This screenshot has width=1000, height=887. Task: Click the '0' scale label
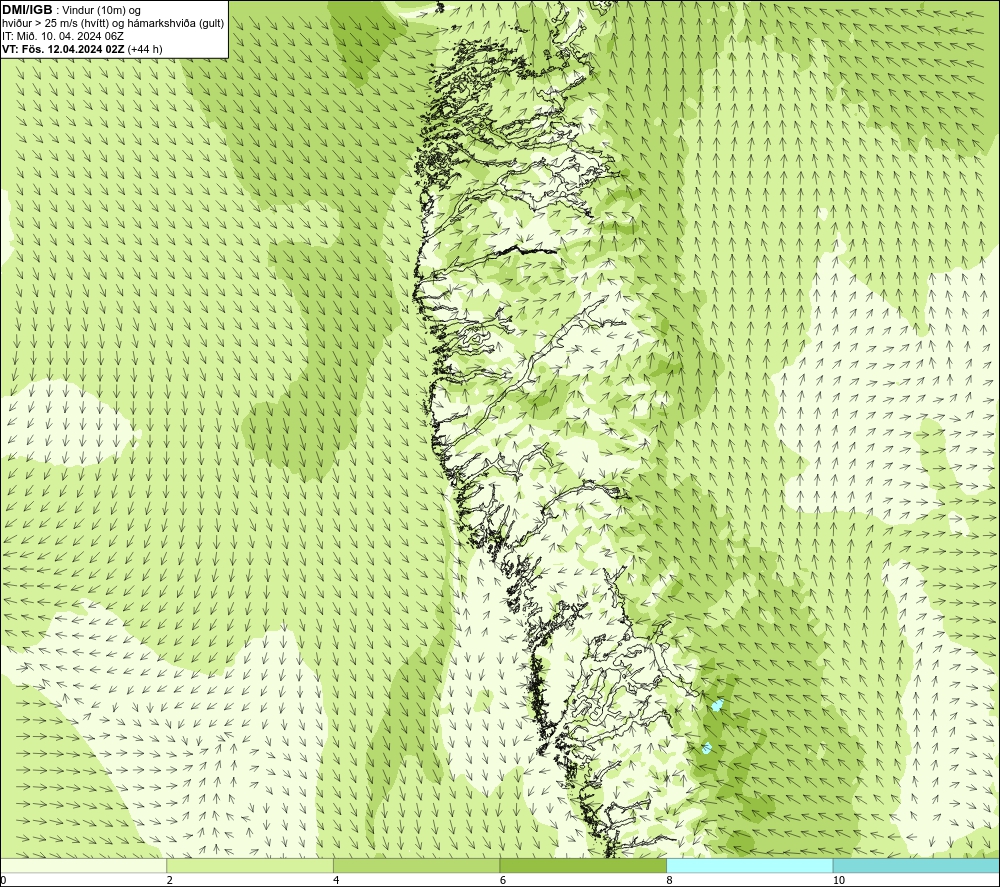[x=3, y=880]
